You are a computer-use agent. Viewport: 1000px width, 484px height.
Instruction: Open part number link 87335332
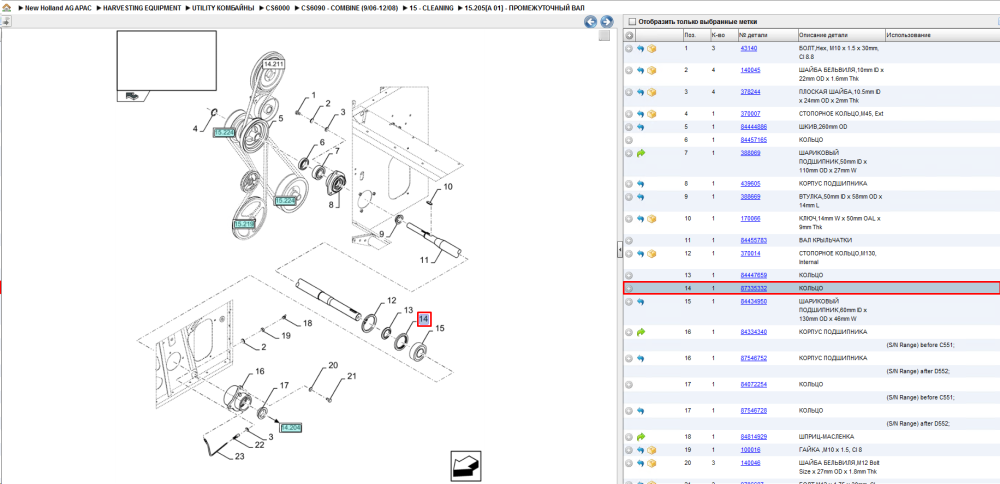[753, 288]
